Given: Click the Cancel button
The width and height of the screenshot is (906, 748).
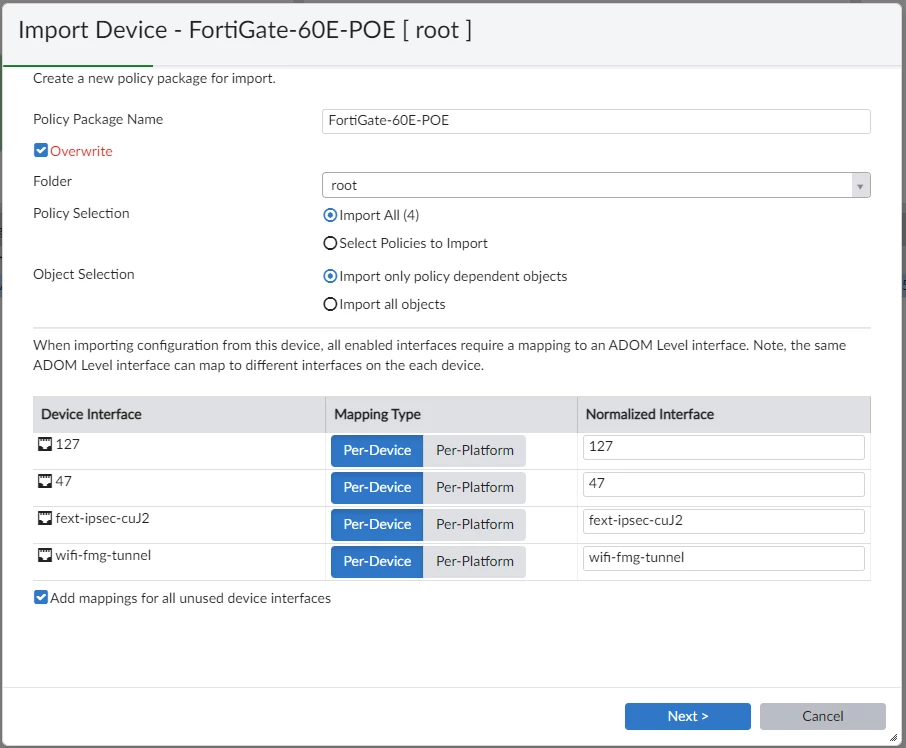Looking at the screenshot, I should click(x=823, y=716).
